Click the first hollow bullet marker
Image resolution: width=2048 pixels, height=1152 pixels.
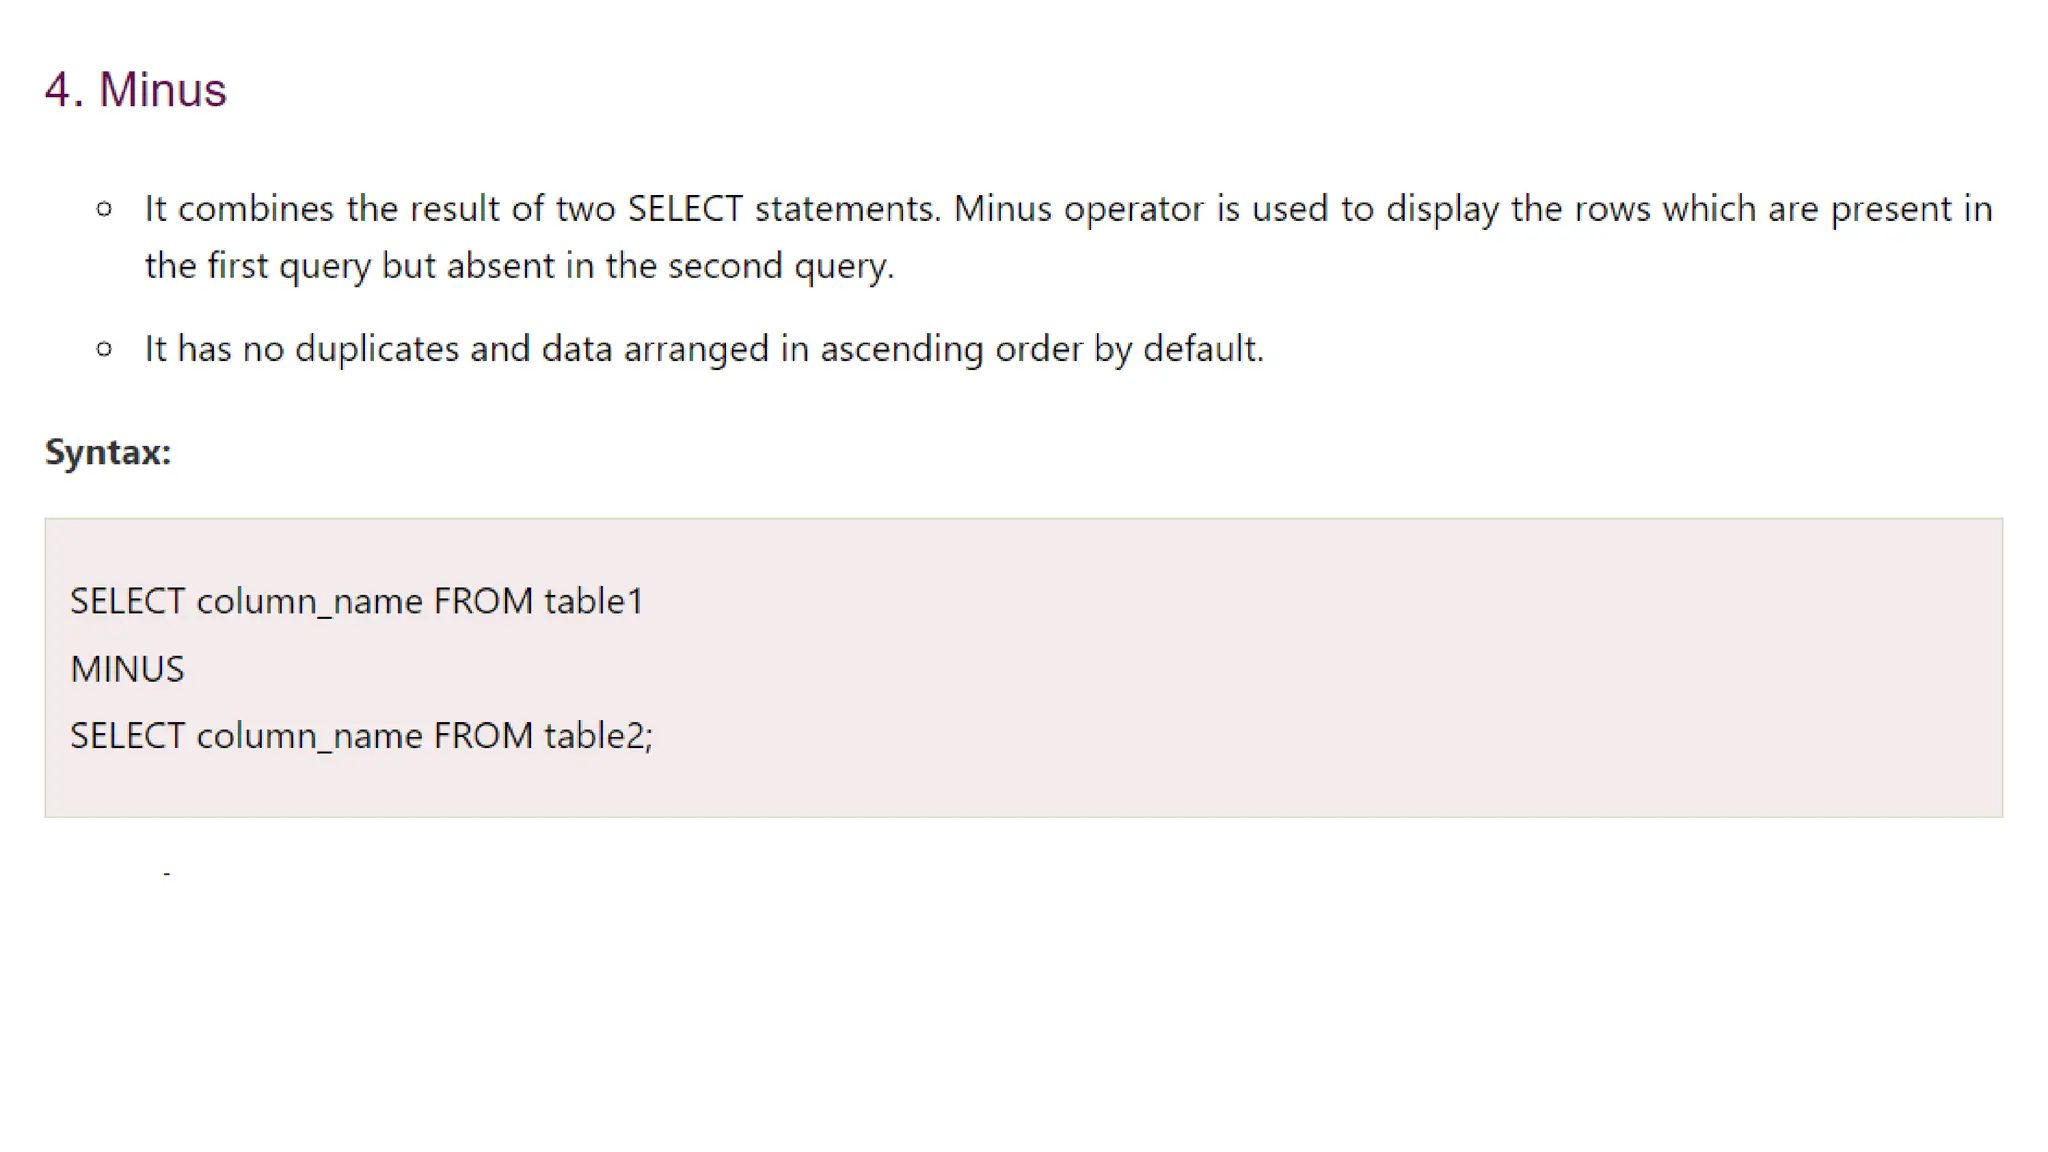(x=104, y=209)
